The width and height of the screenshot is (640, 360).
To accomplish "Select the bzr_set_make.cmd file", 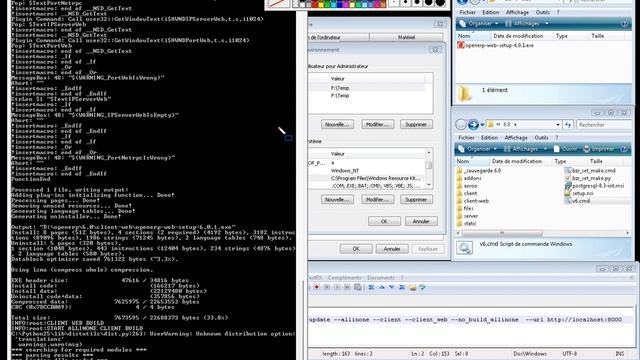I will (x=590, y=171).
